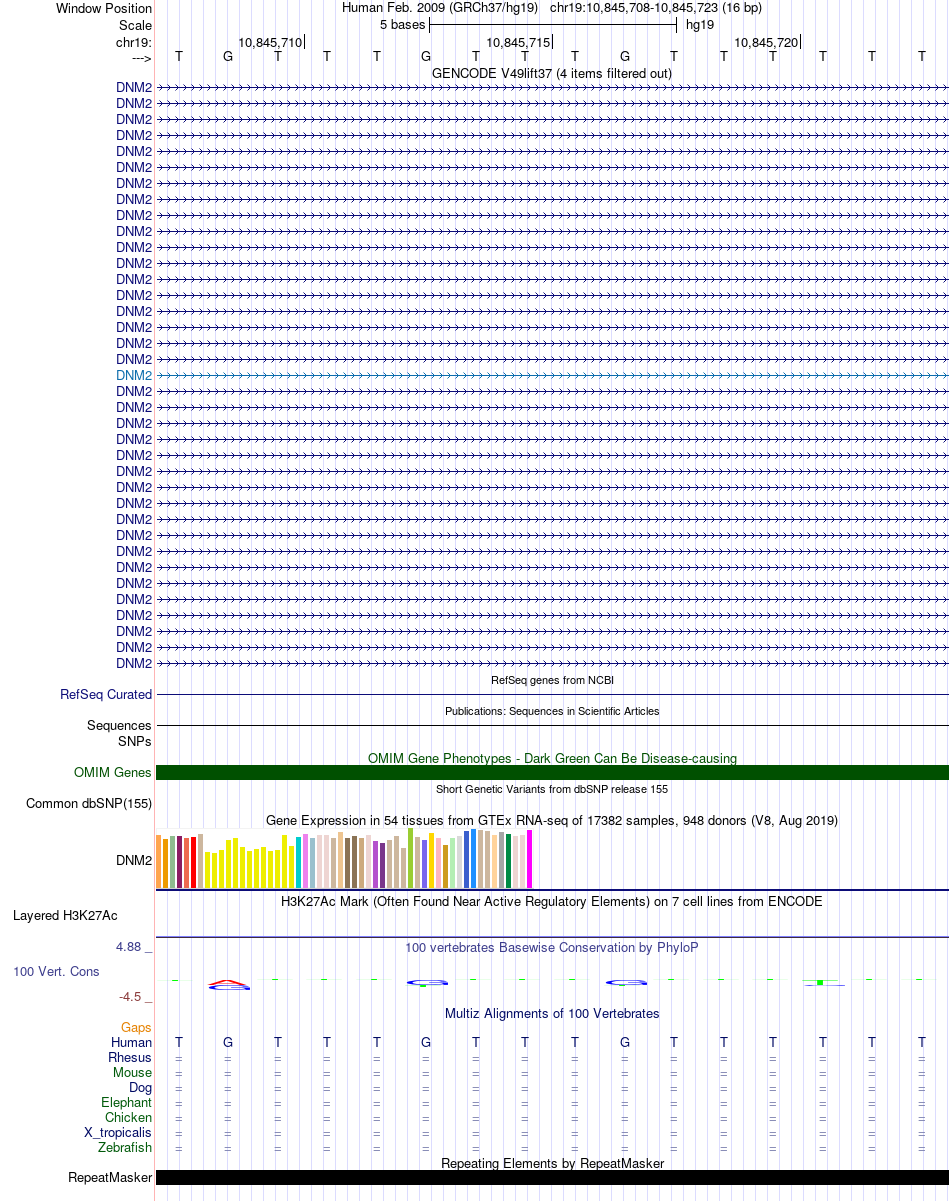
Task: Click the RepeatMasker track label
Action: click(x=110, y=1178)
